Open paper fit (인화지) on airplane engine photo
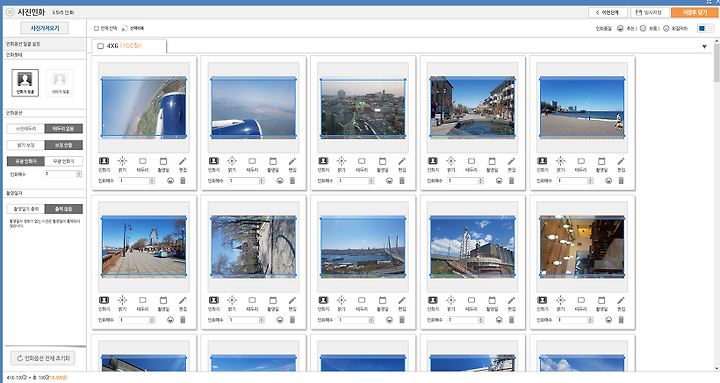 point(104,164)
